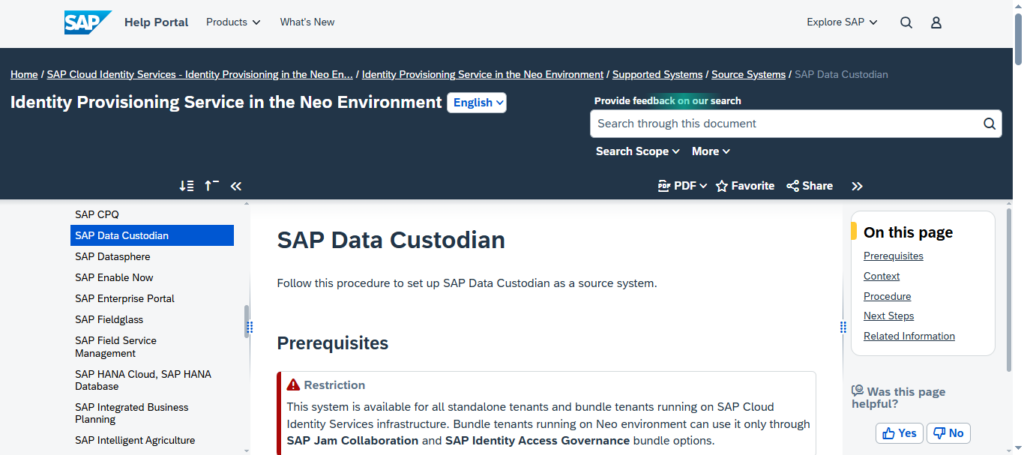Screen dimensions: 1024x455
Task: Click the sidebar vertical scrollbar thumb
Action: (246, 321)
